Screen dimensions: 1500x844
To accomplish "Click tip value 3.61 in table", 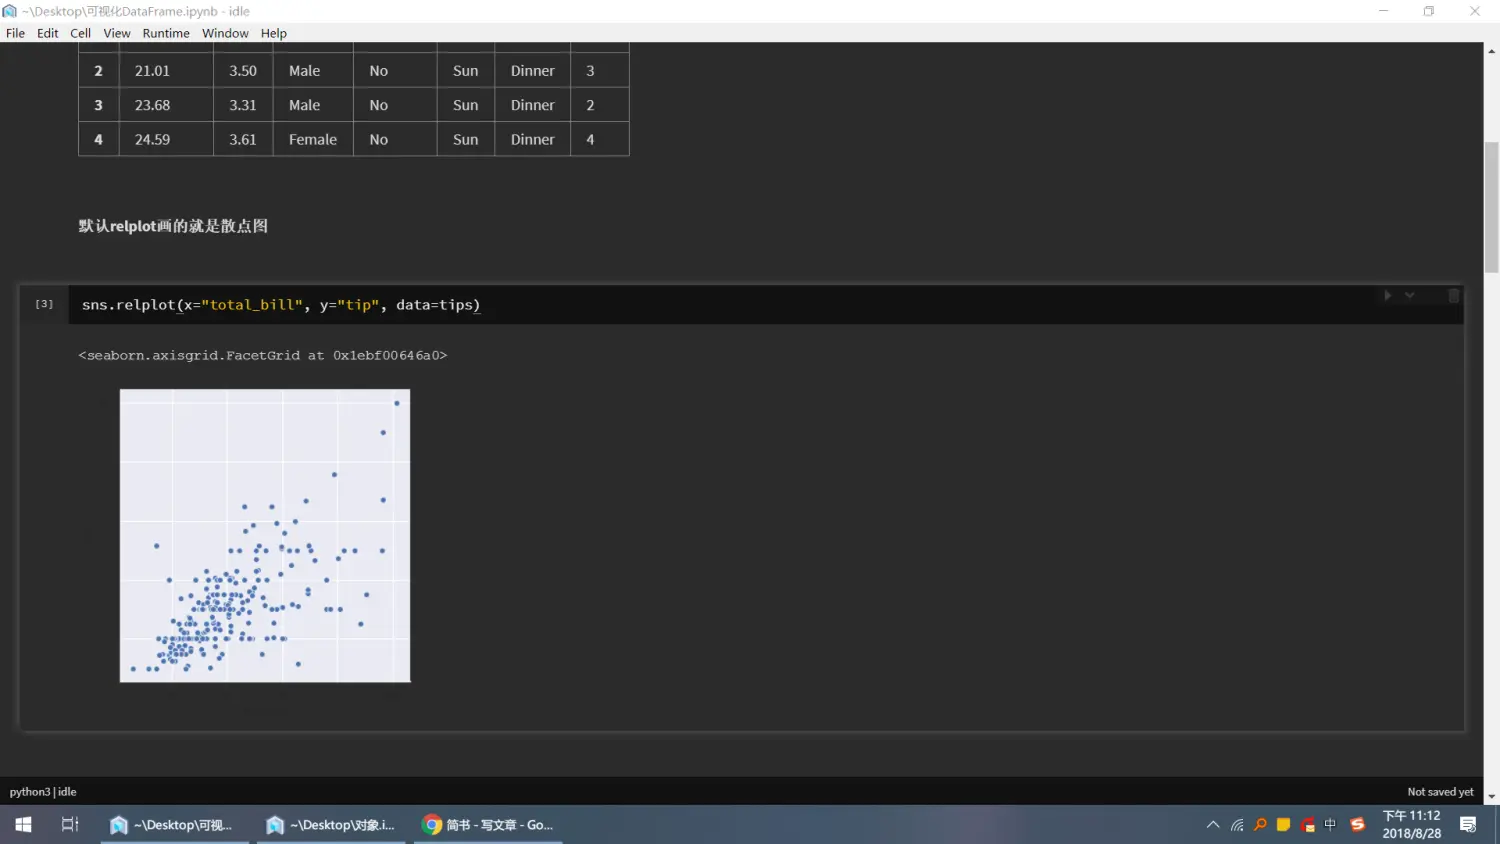I will click(x=243, y=140).
